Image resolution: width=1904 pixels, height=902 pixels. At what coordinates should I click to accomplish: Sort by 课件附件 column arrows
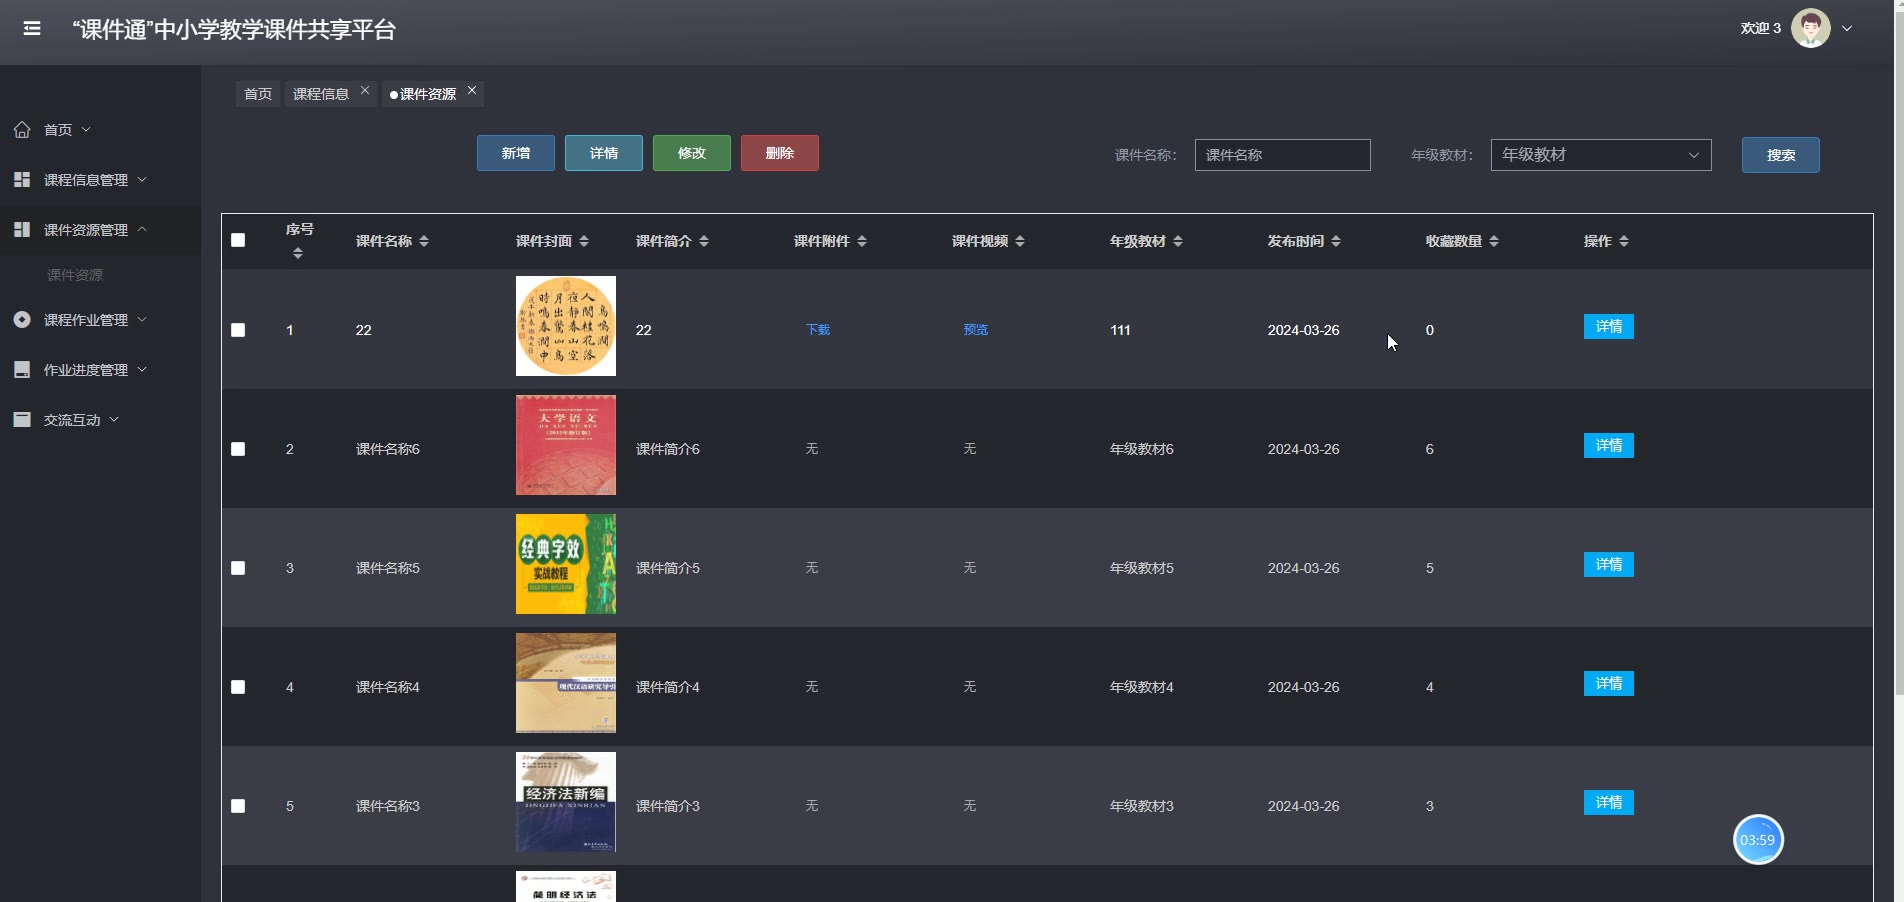[862, 241]
